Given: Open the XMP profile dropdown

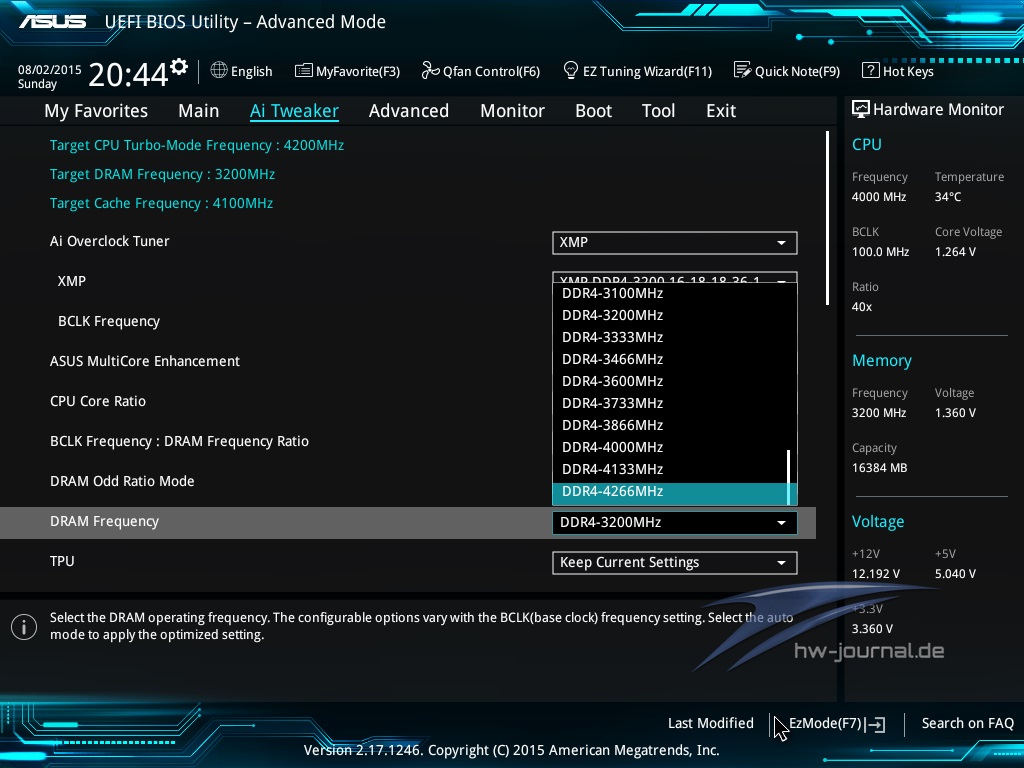Looking at the screenshot, I should click(675, 278).
